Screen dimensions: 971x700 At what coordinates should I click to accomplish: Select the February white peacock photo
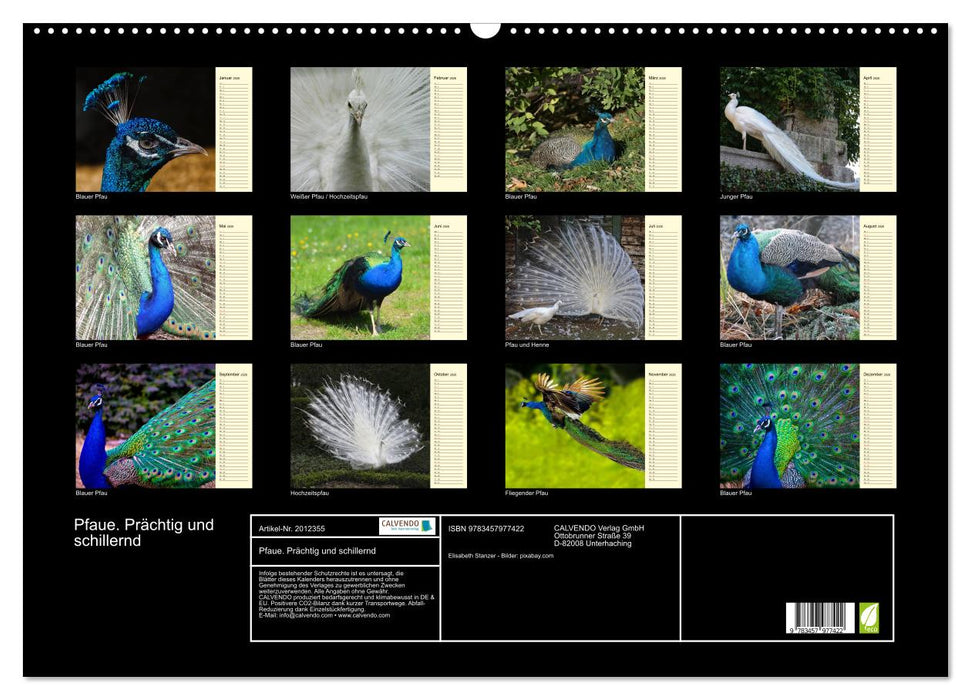(360, 129)
